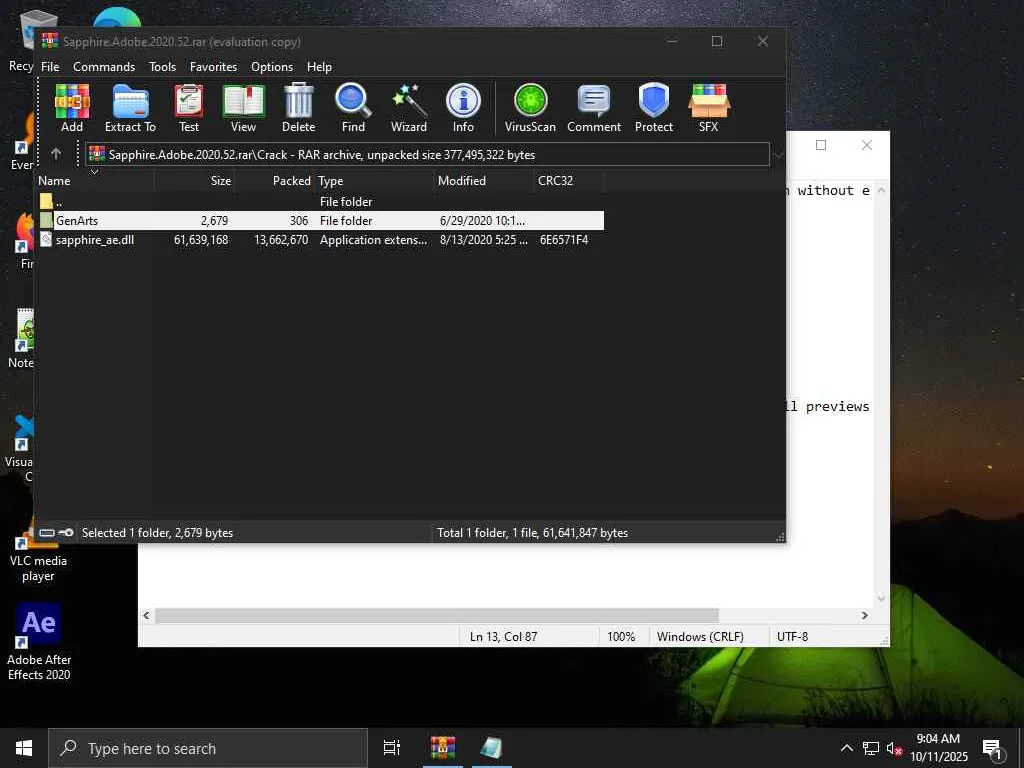Show hidden tray icons chevron
This screenshot has width=1024, height=768.
846,748
